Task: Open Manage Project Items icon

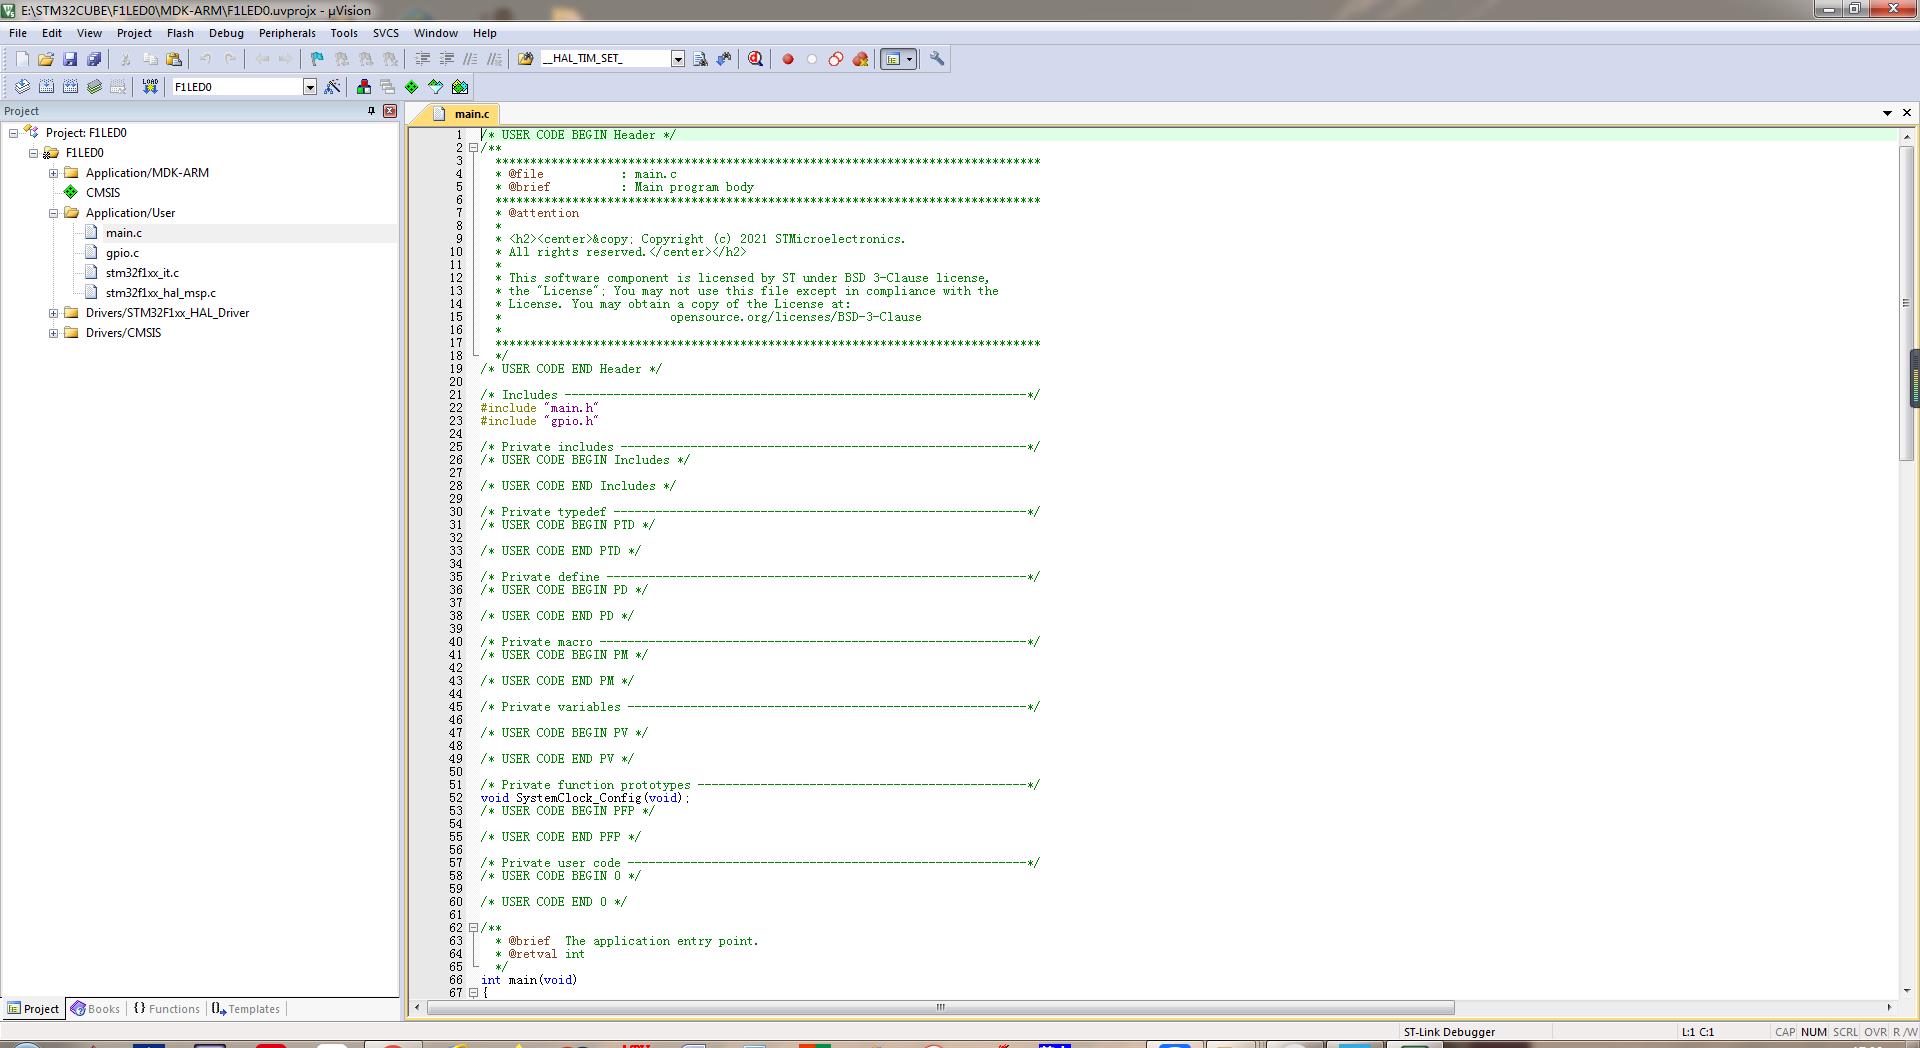Action: click(364, 87)
